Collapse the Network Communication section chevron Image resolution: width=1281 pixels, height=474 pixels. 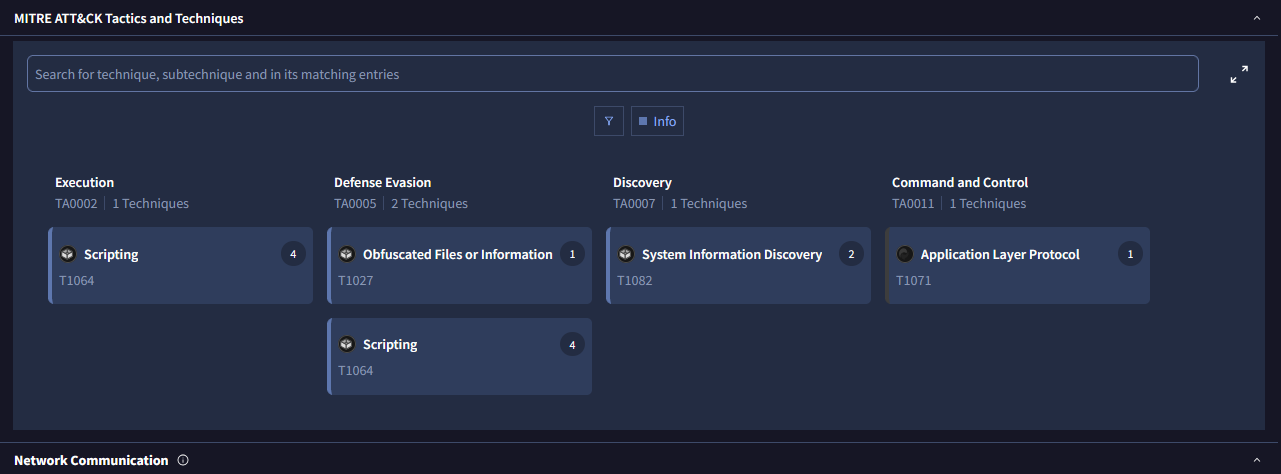tap(1257, 460)
